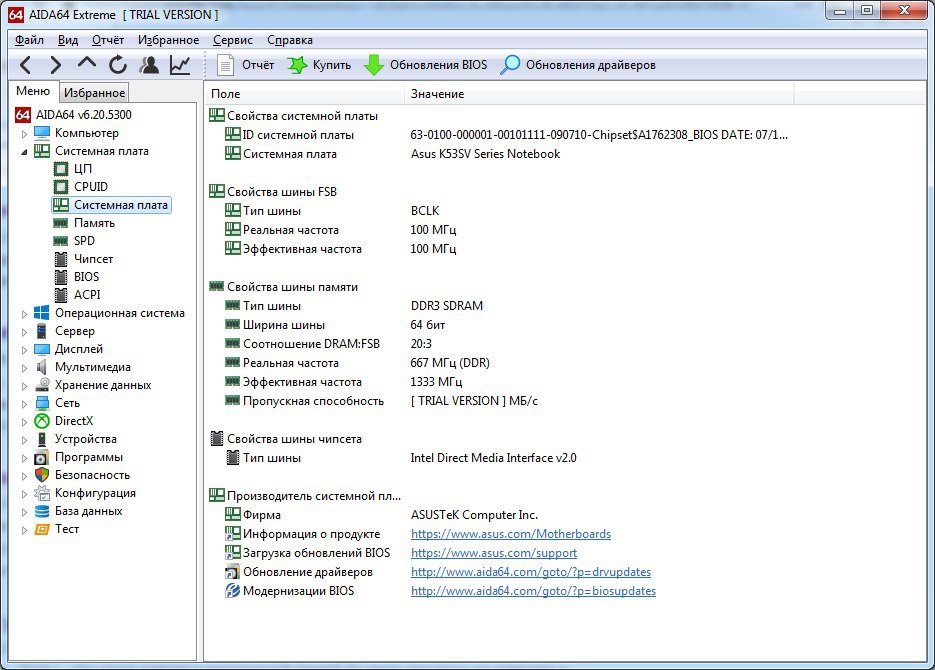935x670 pixels.
Task: Open the graph chart toolbar icon
Action: [179, 64]
